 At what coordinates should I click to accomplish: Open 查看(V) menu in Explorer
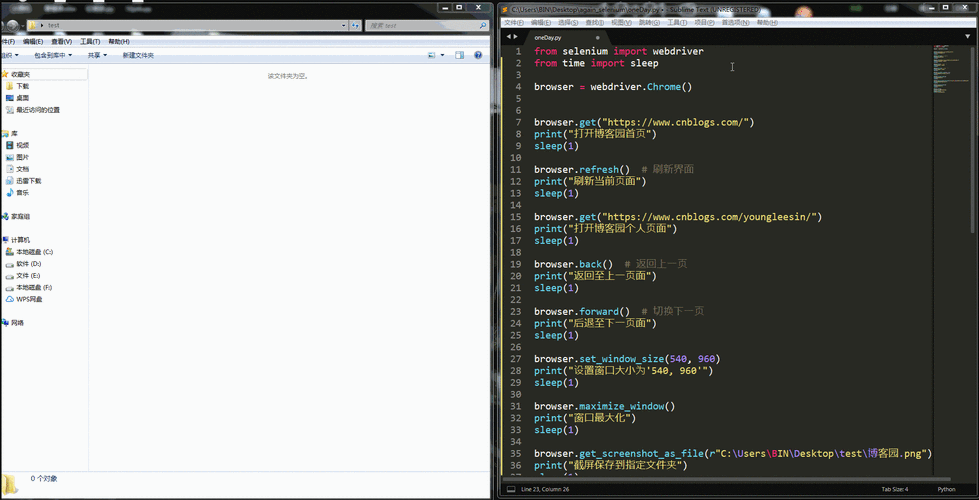pos(61,42)
